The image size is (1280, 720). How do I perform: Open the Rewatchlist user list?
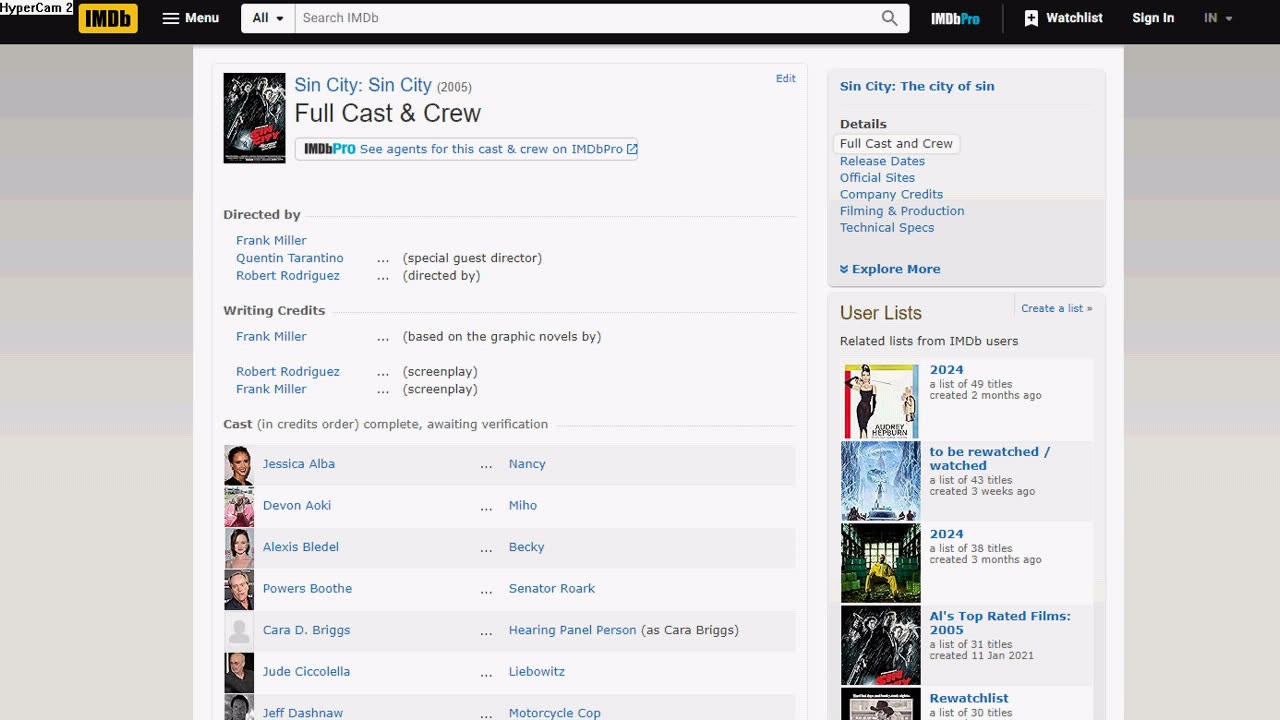(969, 698)
